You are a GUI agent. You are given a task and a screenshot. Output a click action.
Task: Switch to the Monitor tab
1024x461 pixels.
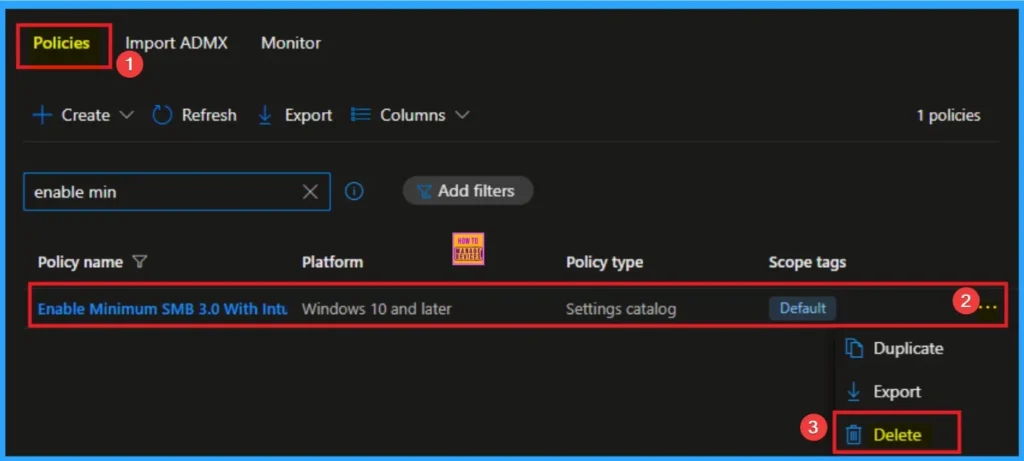[291, 43]
